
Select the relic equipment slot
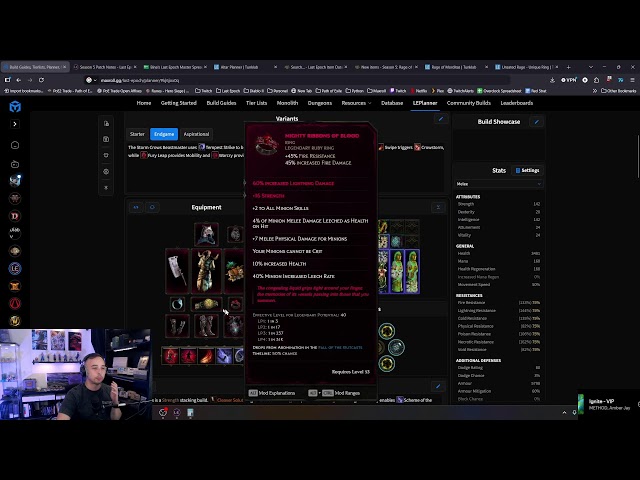(x=235, y=326)
